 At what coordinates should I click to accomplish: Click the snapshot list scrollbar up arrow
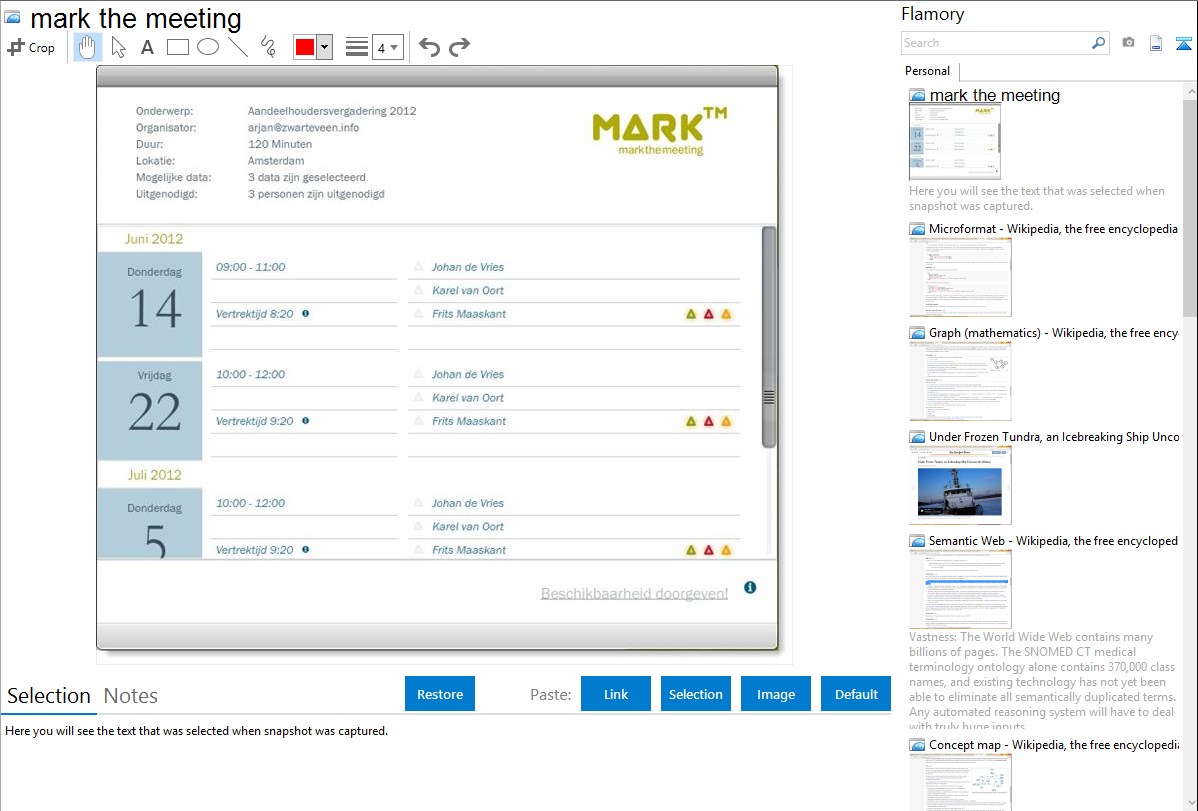(x=1190, y=92)
